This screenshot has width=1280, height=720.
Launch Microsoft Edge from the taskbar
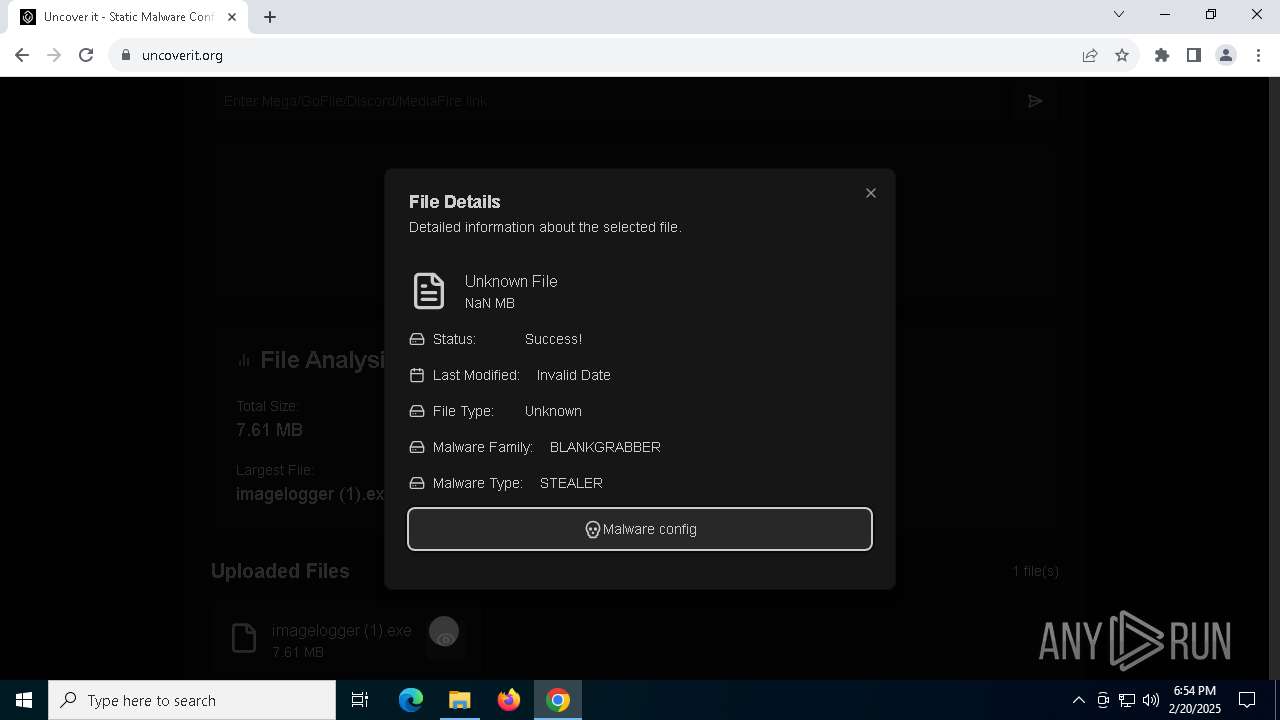tap(411, 700)
